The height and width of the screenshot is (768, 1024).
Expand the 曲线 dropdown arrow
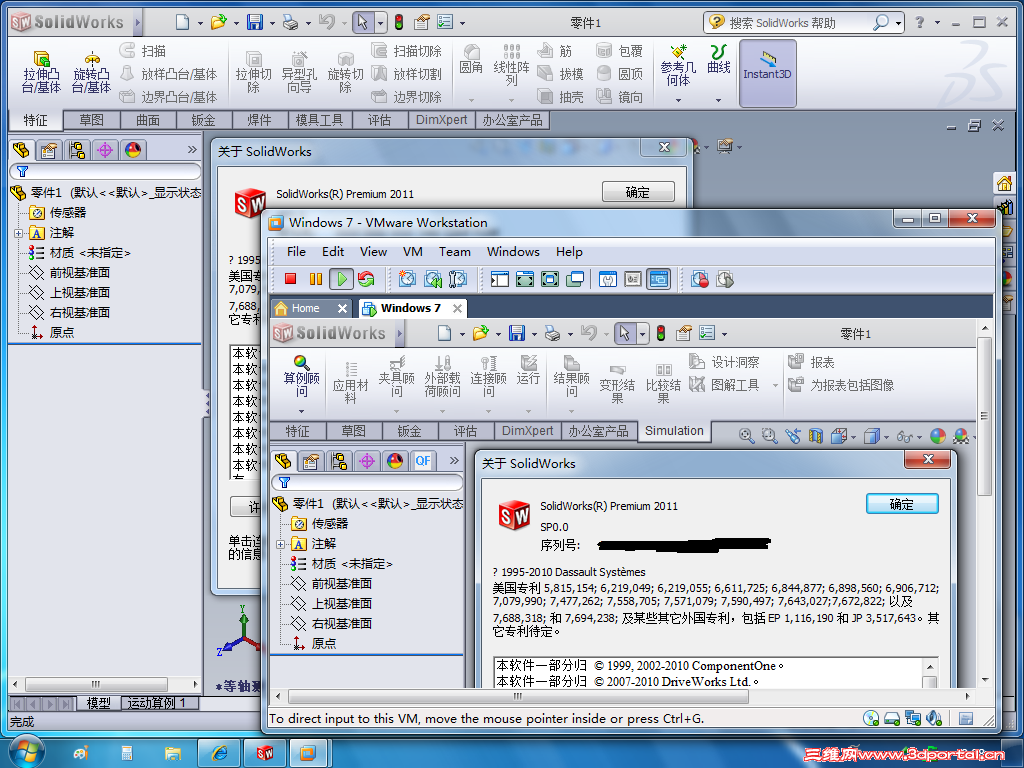pyautogui.click(x=718, y=101)
